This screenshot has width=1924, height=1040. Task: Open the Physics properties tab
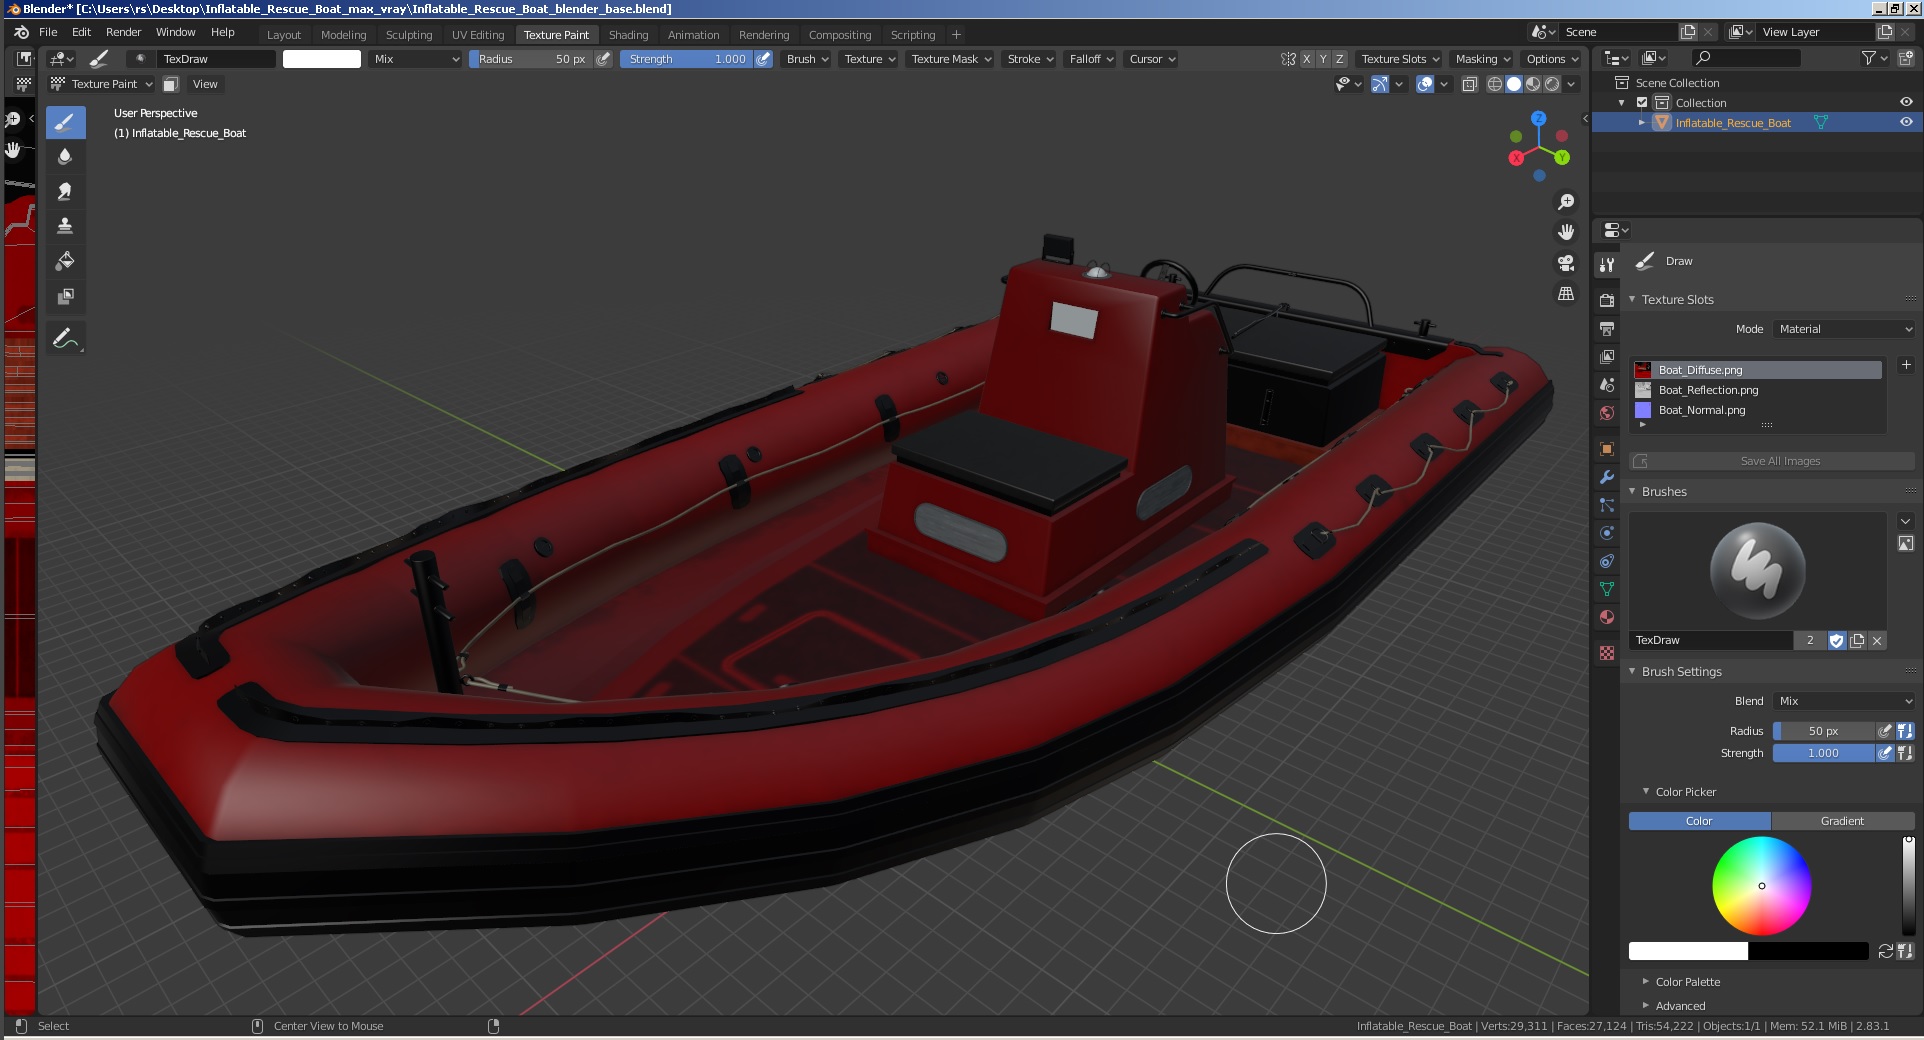(1607, 533)
